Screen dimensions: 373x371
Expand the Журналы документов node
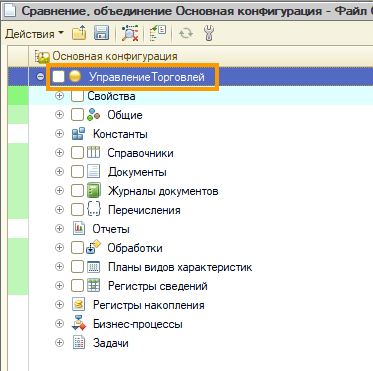59,190
